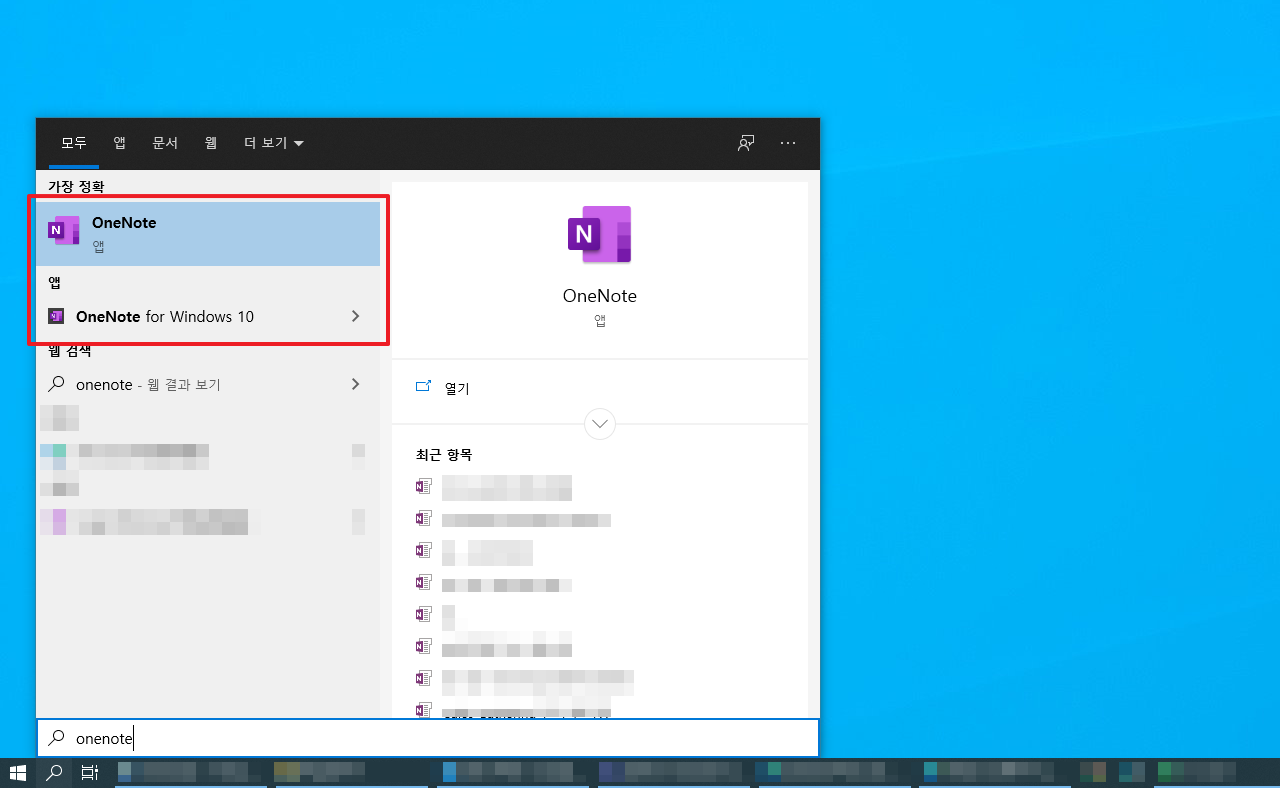This screenshot has height=788, width=1280.
Task: Click the search magnifier in the search box
Action: click(x=55, y=738)
